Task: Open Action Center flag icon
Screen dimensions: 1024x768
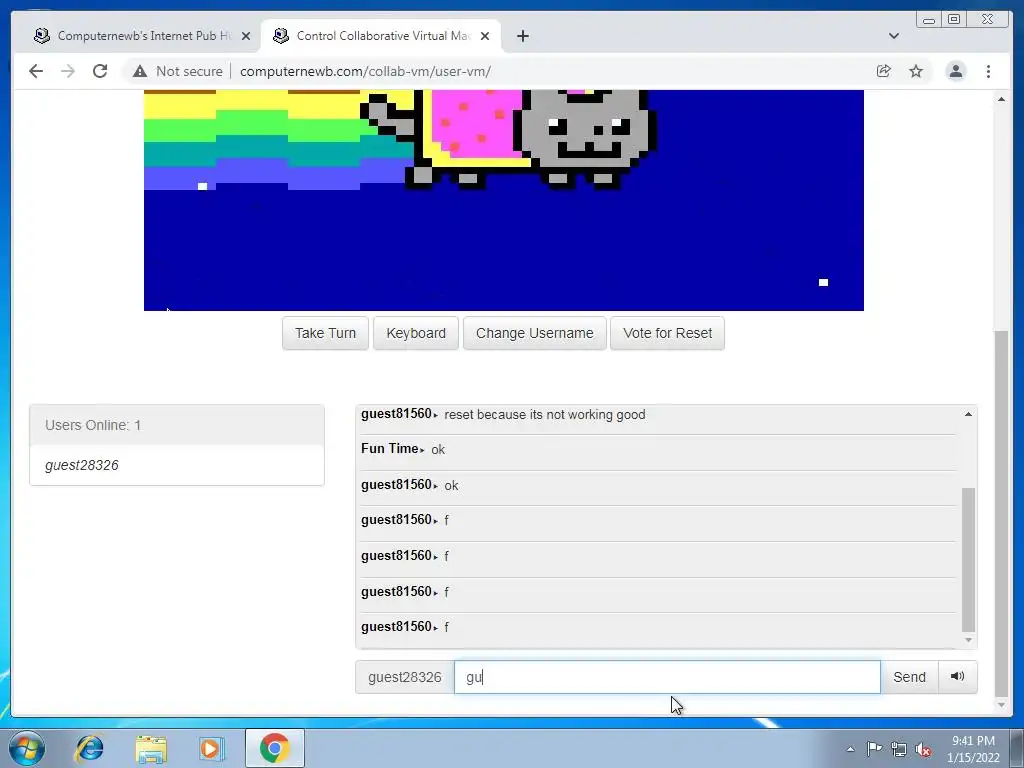Action: 874,748
